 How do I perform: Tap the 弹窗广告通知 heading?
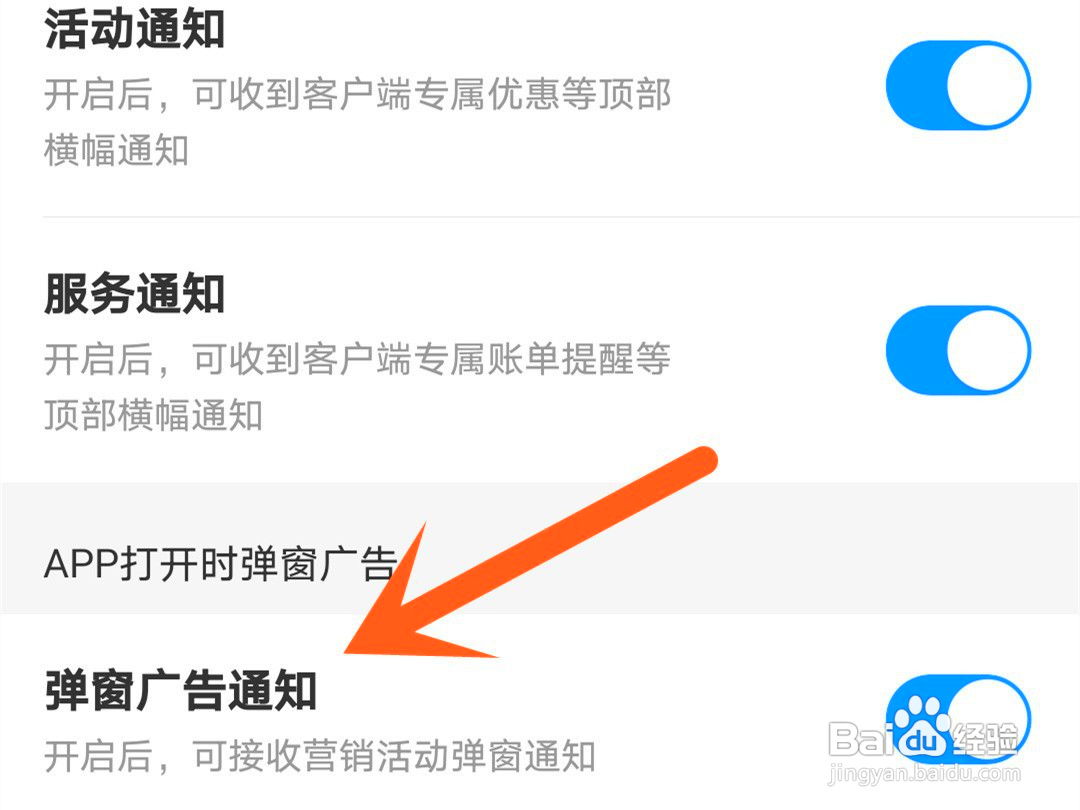click(180, 690)
